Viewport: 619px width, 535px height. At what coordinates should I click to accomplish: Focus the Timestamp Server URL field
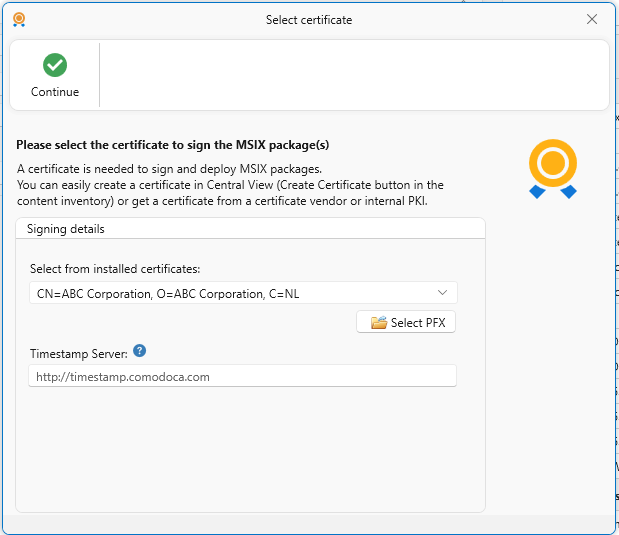tap(242, 376)
